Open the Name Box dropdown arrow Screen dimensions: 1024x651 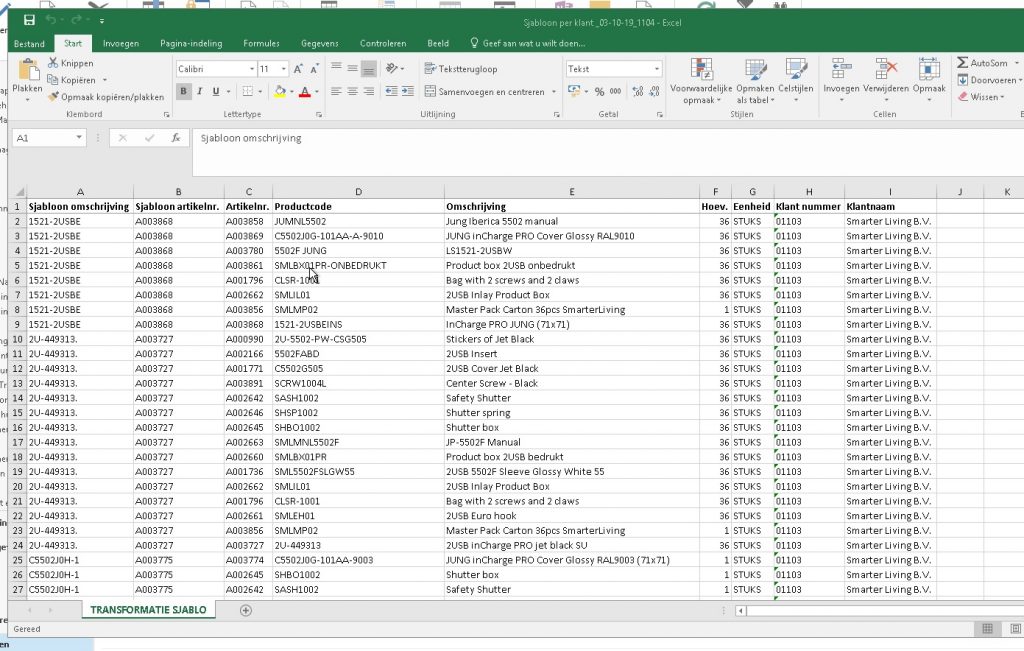79,138
